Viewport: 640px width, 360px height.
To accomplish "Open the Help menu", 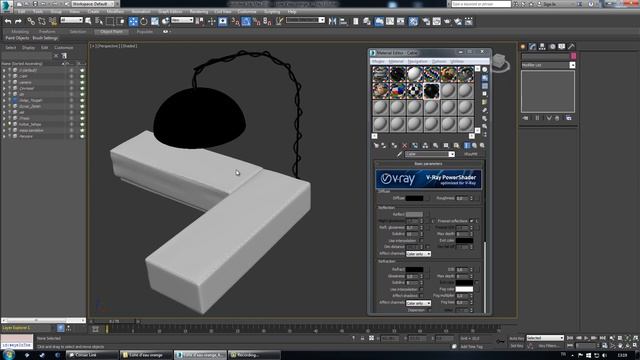I will point(291,12).
